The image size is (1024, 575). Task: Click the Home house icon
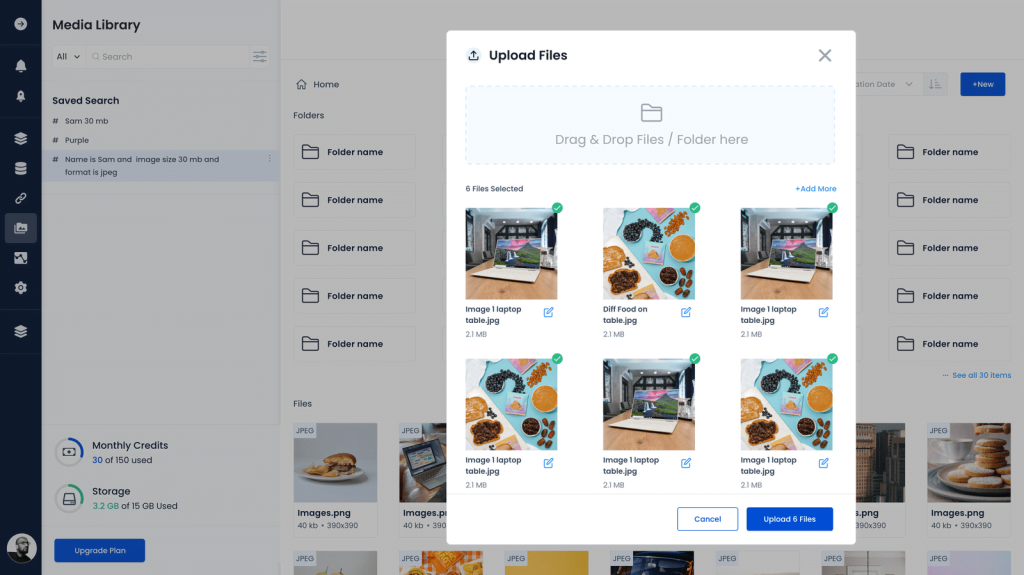[x=301, y=84]
